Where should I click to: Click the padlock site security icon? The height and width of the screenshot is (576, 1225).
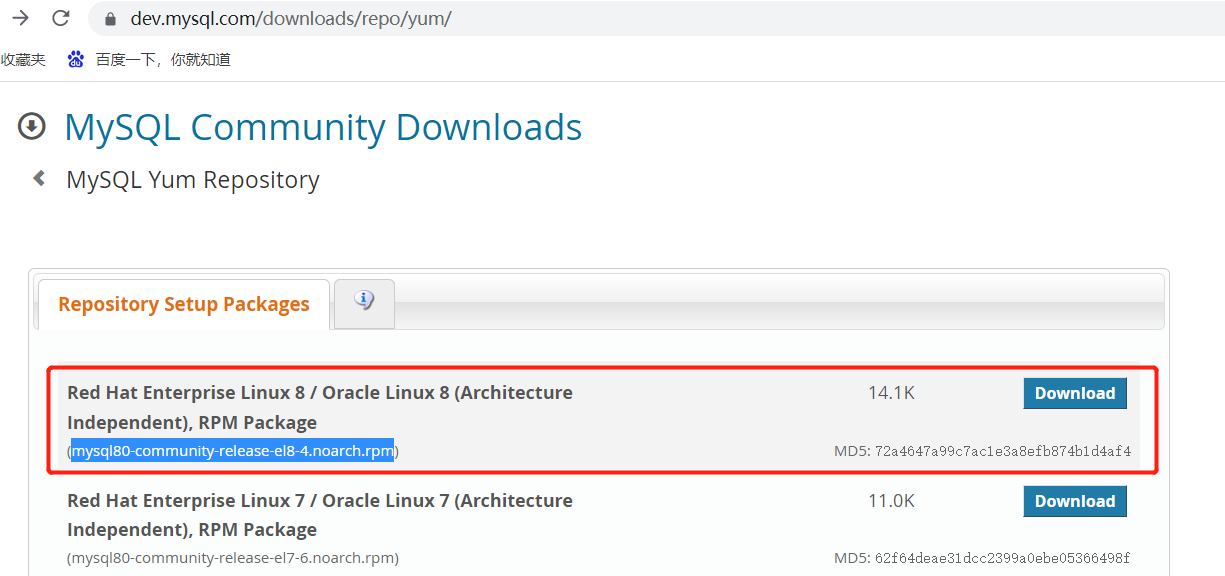coord(110,19)
